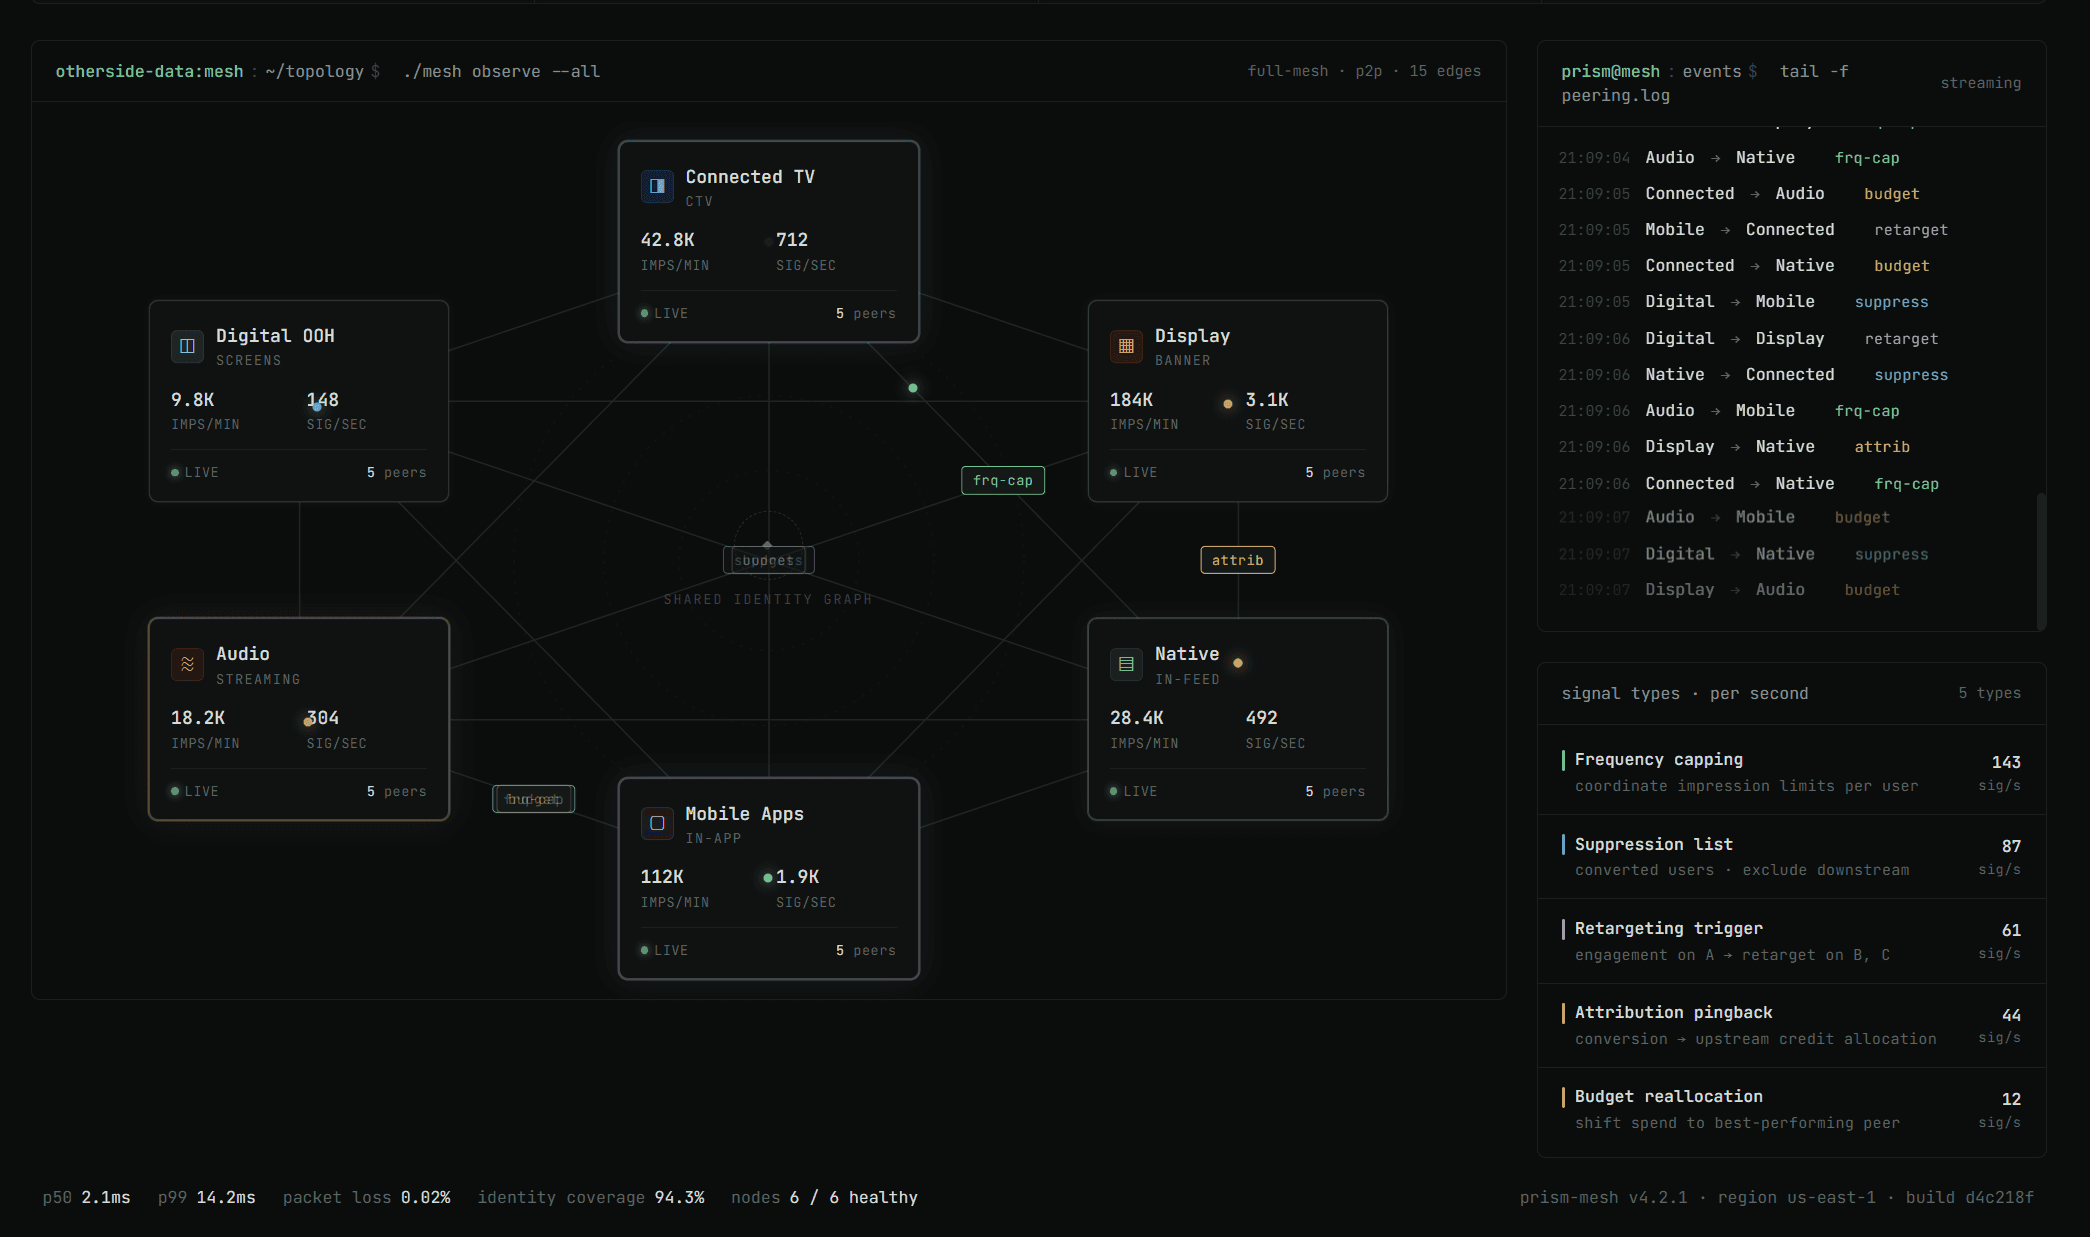Click the frq-cap edge label near Display
Viewport: 2090px width, 1237px height.
1002,481
